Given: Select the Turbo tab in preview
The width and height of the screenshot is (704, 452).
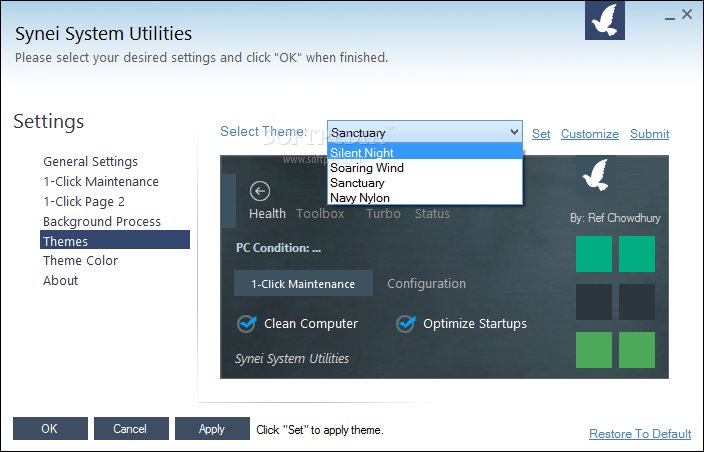Looking at the screenshot, I should point(383,214).
